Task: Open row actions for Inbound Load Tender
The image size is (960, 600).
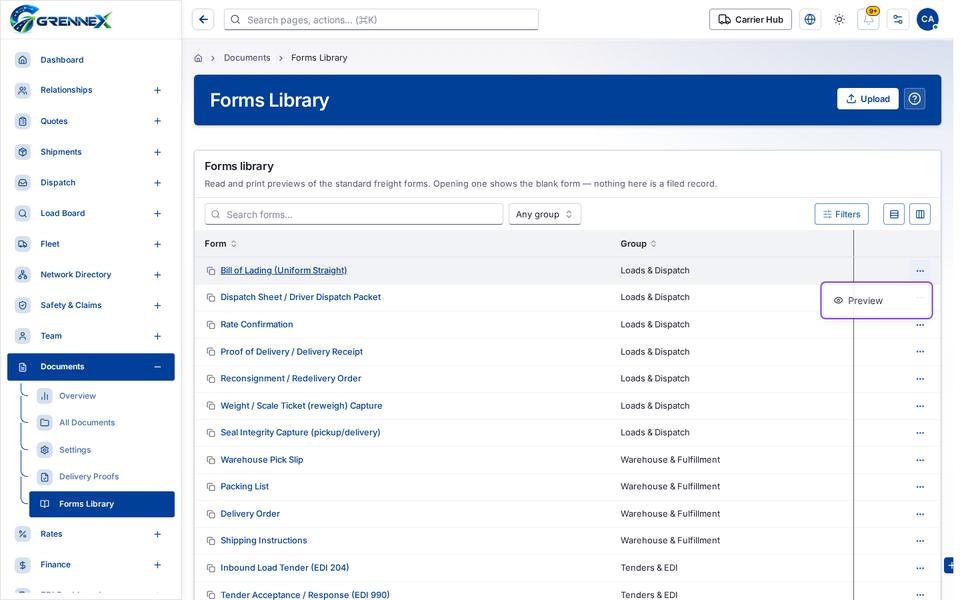Action: coord(920,568)
